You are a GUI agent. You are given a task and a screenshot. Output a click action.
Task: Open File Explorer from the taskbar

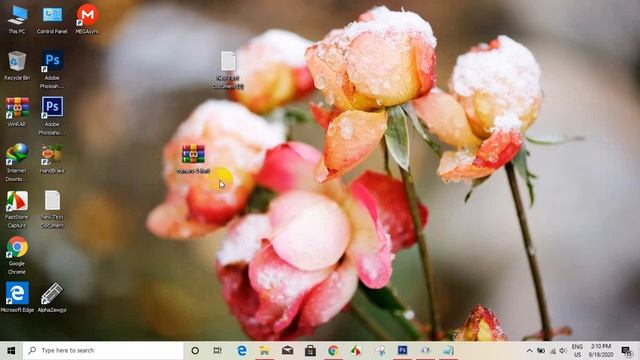click(264, 350)
